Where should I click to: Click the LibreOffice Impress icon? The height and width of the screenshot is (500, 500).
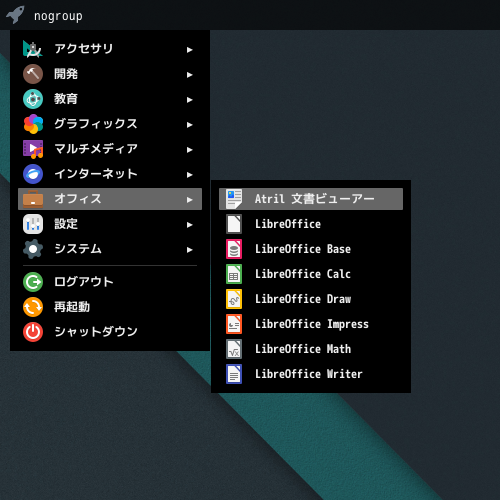tap(234, 324)
